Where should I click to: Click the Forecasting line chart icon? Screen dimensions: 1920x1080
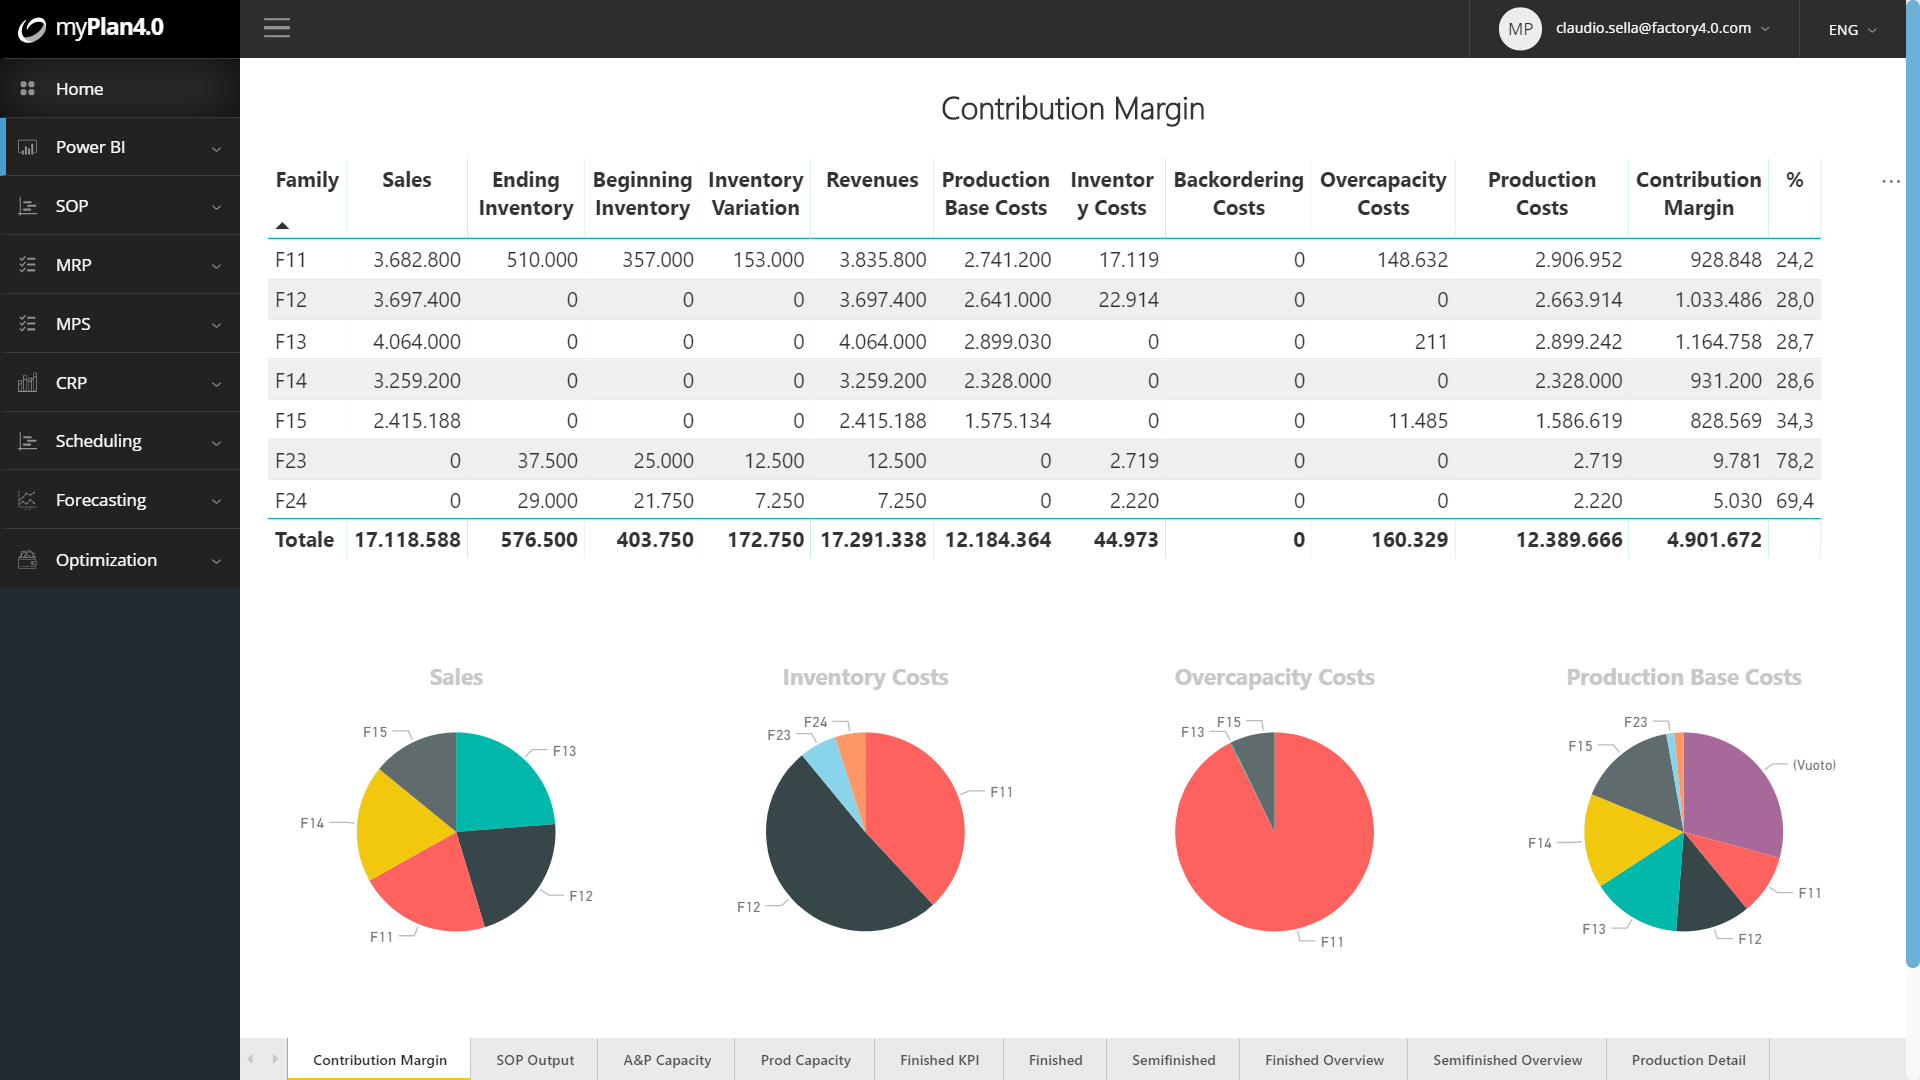click(x=28, y=500)
